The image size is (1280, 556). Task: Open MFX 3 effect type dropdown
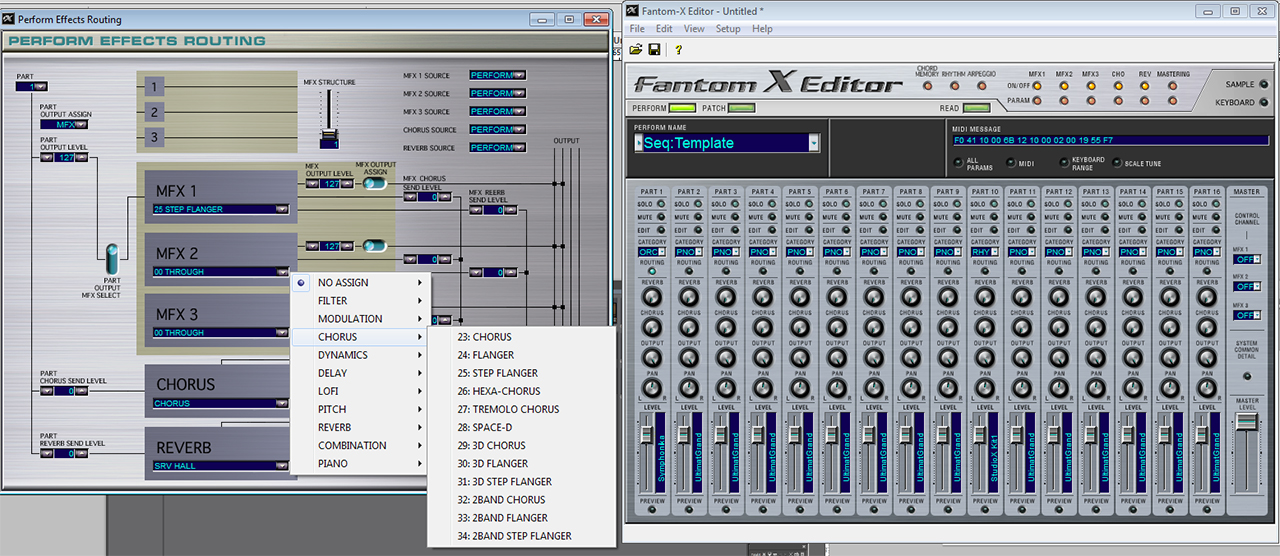(x=283, y=333)
